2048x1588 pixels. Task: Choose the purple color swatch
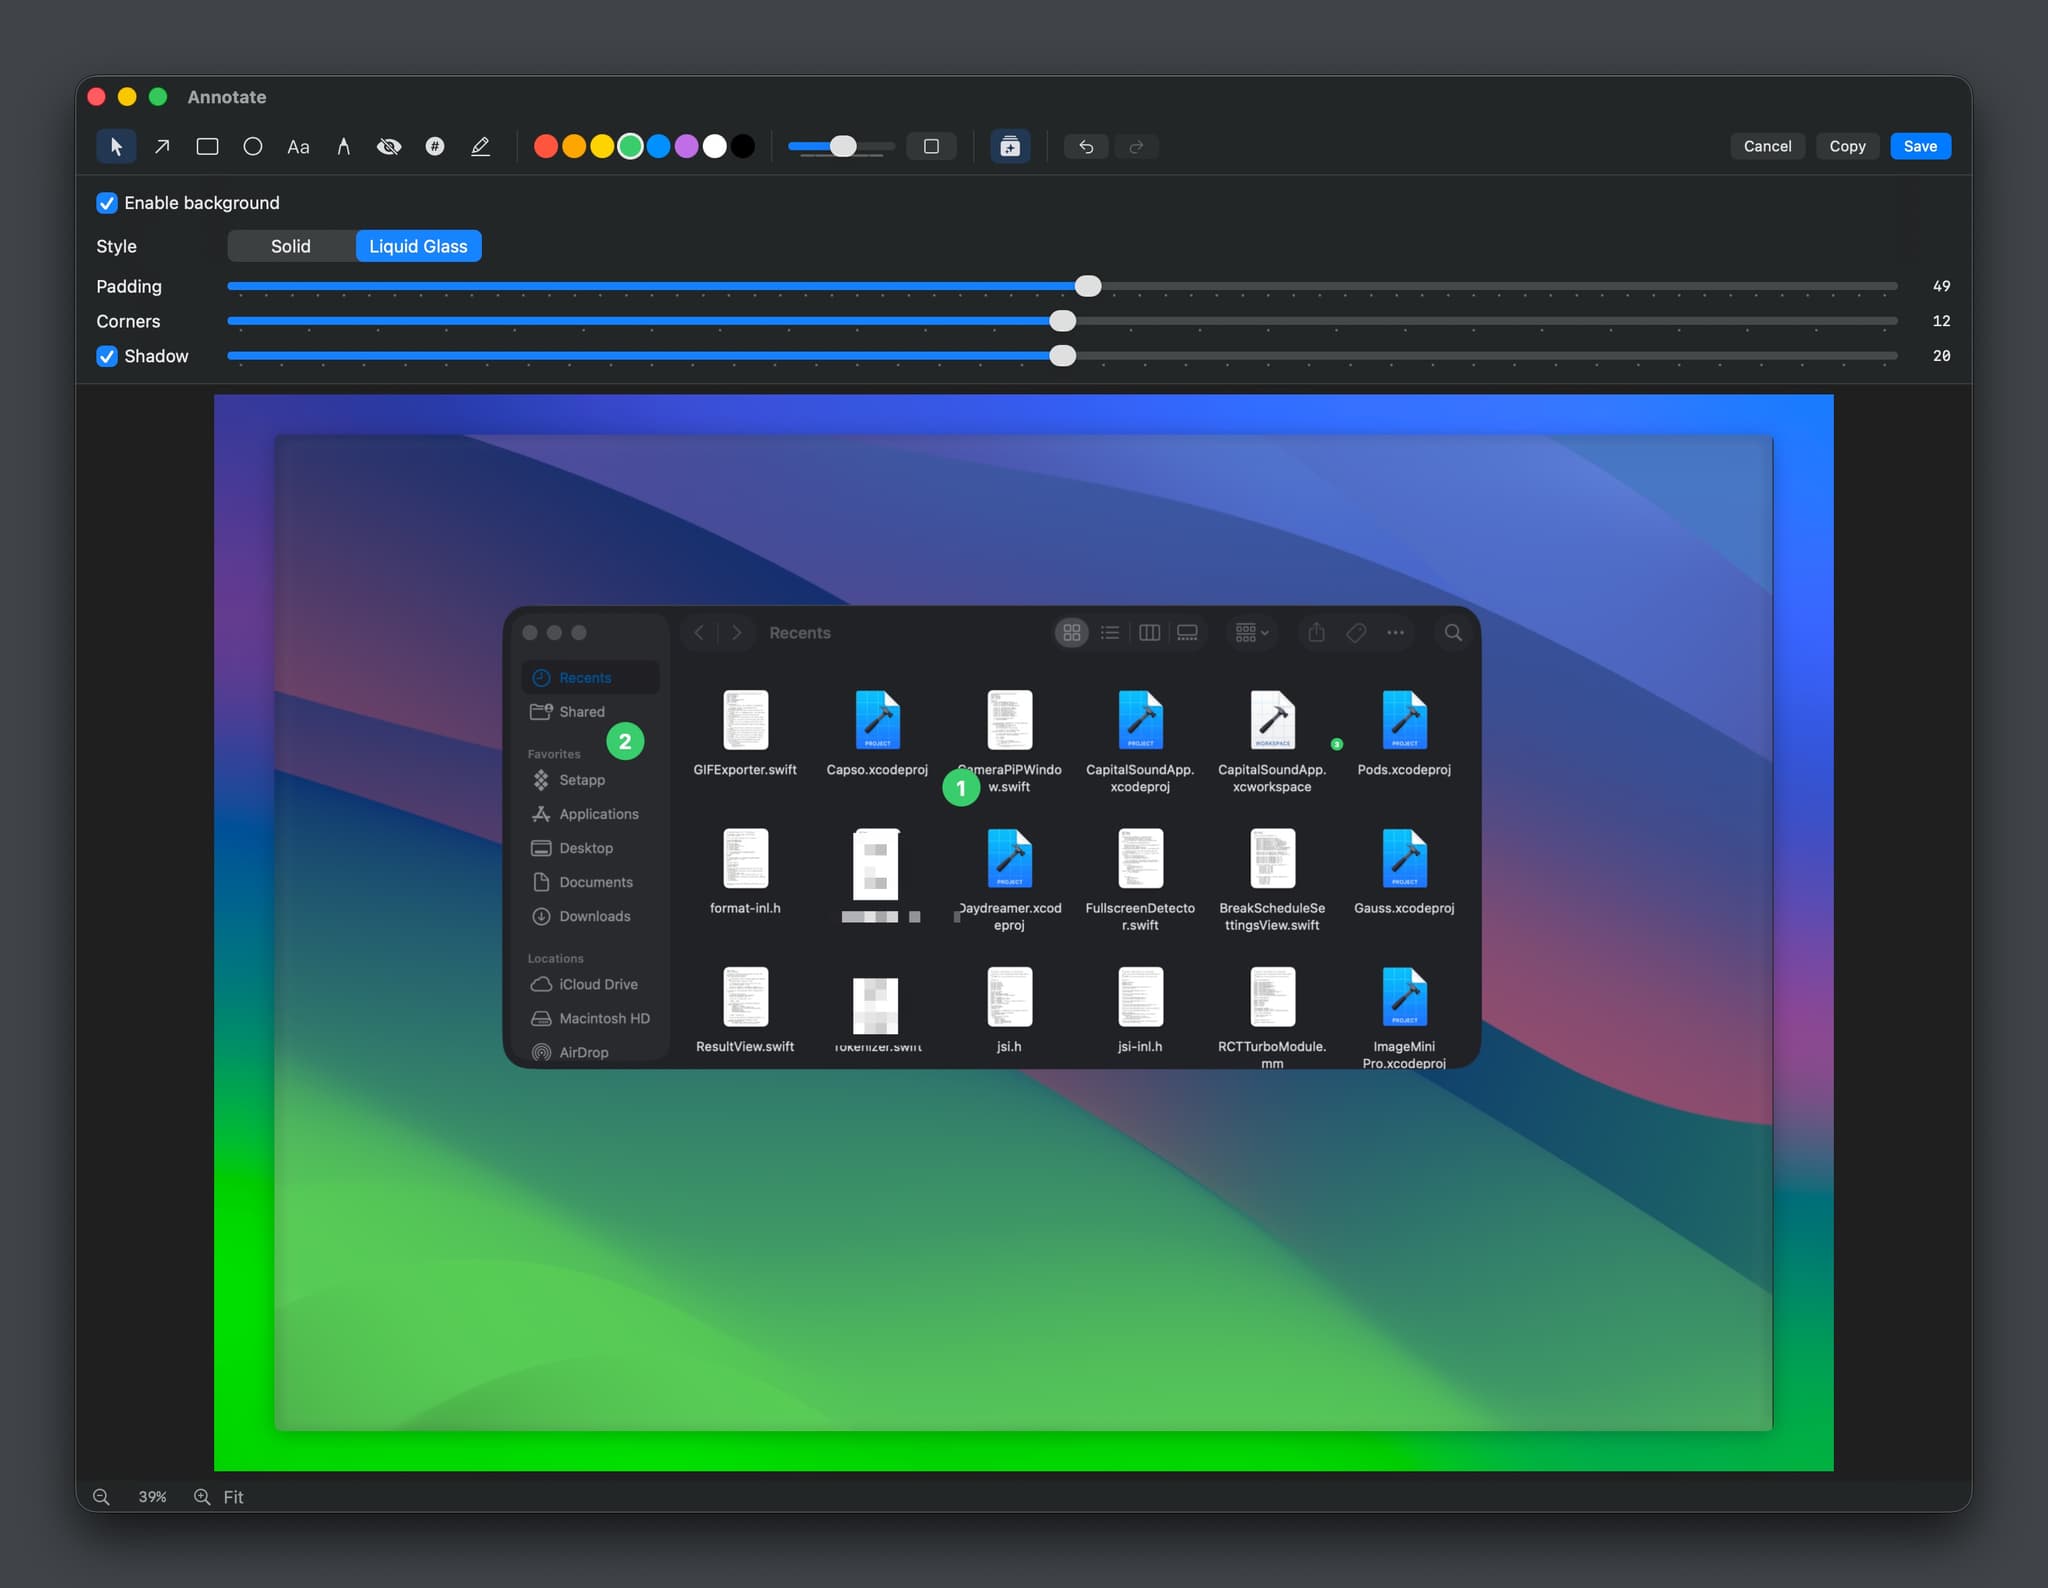(x=686, y=147)
